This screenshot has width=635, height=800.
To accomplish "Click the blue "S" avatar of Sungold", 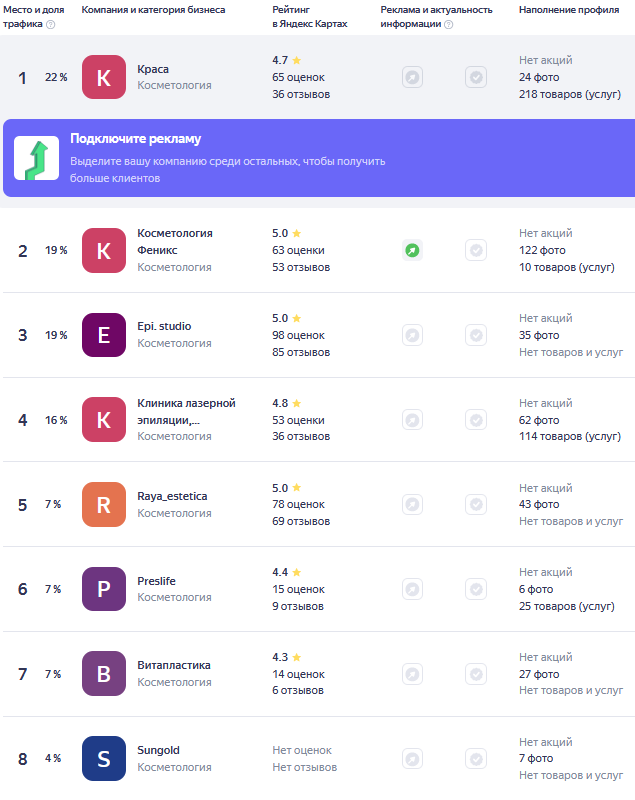I will (104, 758).
